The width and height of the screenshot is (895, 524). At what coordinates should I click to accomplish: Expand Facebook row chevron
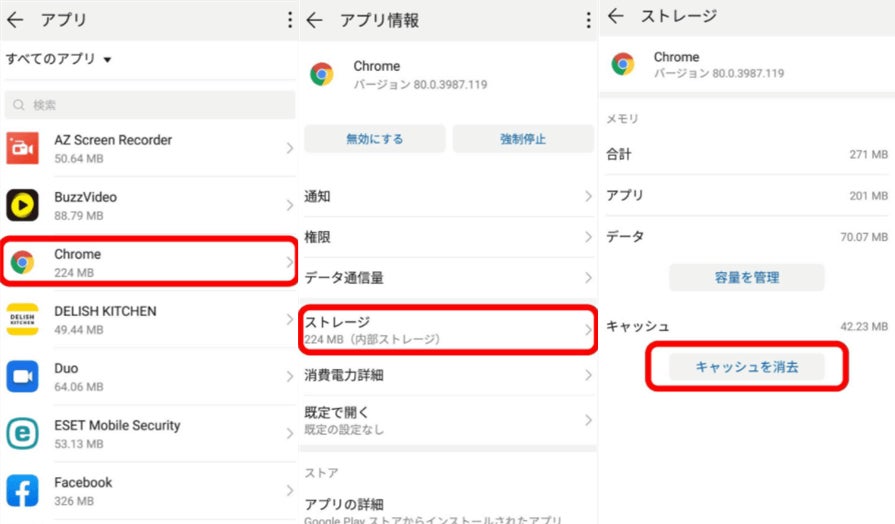[289, 491]
